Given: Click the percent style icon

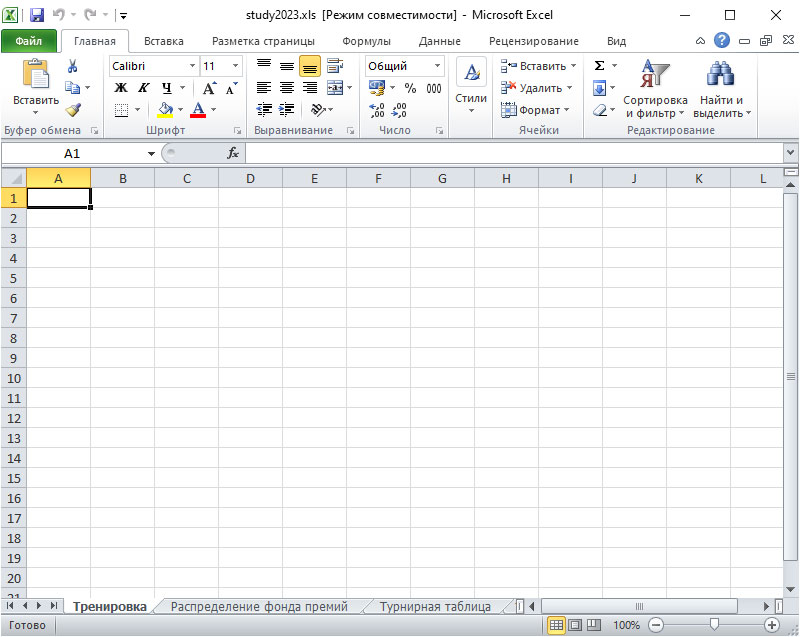Looking at the screenshot, I should point(410,88).
